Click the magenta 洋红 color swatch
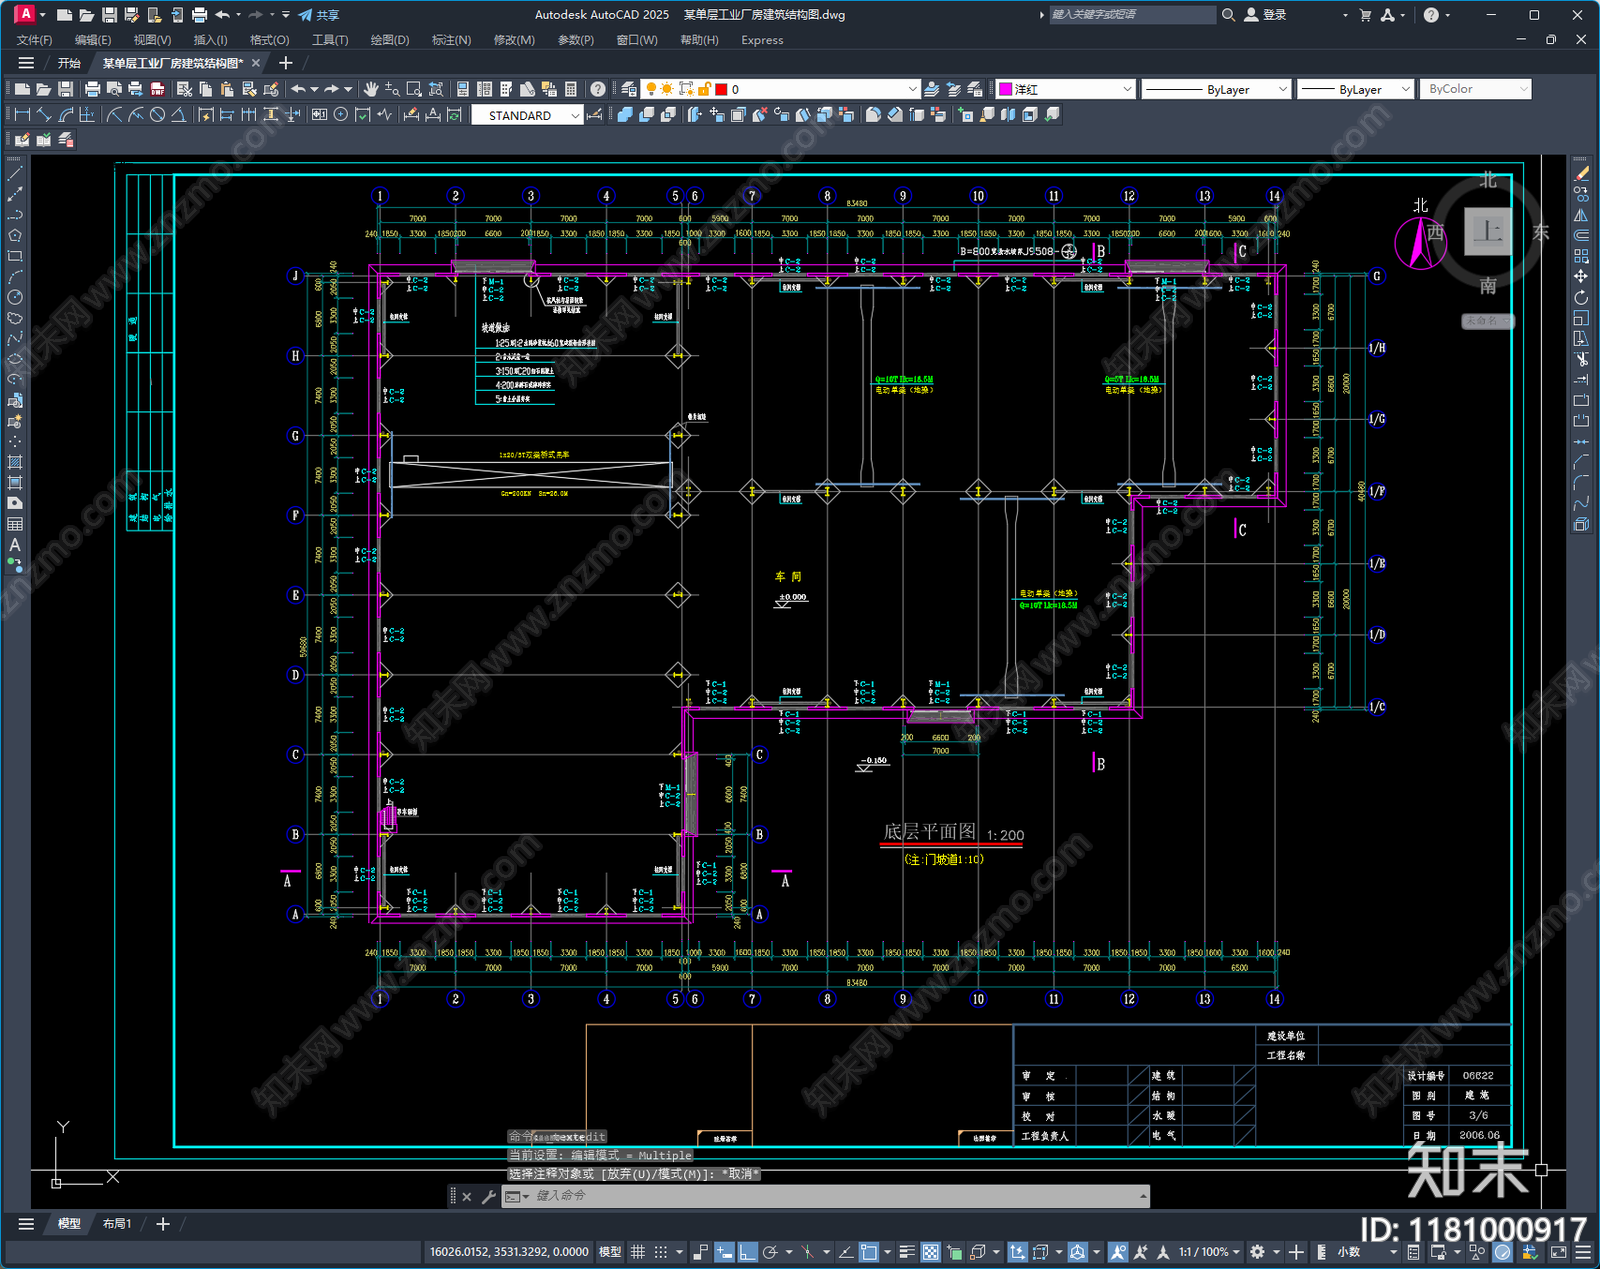1600x1269 pixels. (x=1005, y=89)
